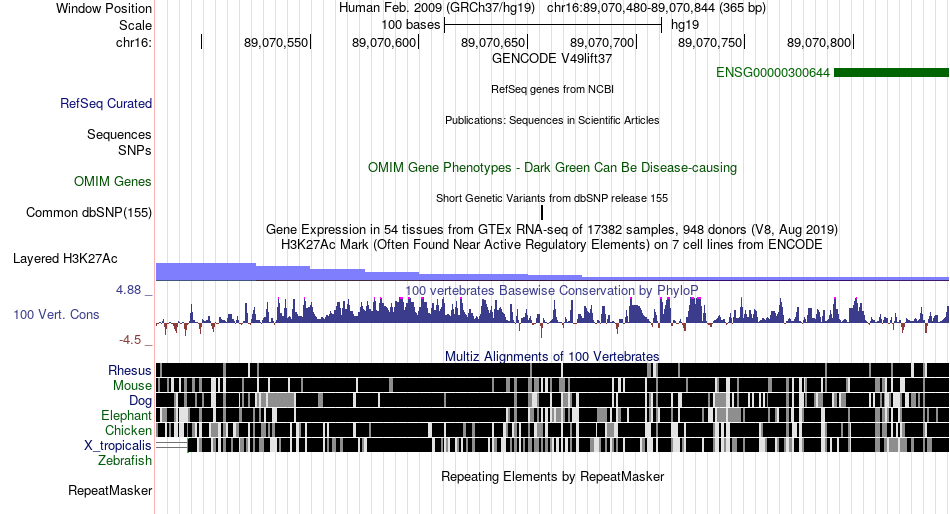Click the dbSNP variant tick mark

click(542, 212)
